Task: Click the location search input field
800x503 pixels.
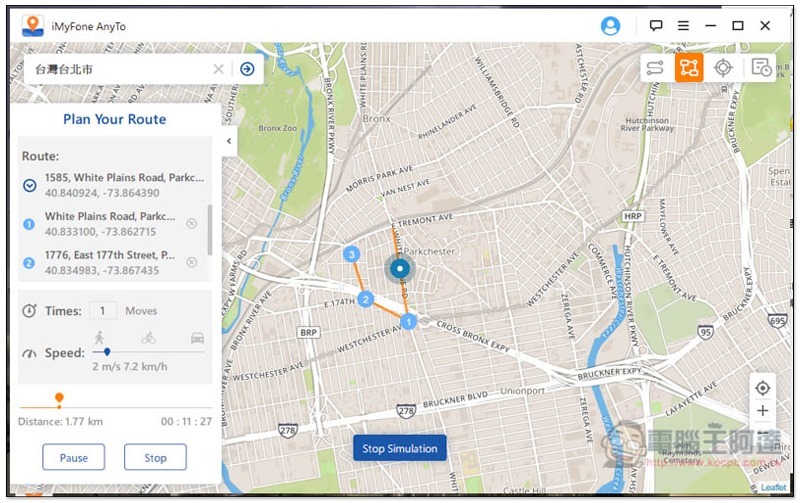Action: click(120, 69)
